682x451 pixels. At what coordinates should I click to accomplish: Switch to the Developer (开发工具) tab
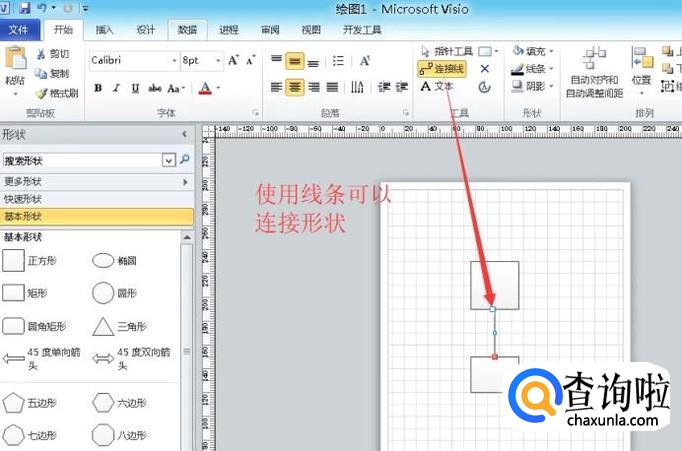[362, 30]
